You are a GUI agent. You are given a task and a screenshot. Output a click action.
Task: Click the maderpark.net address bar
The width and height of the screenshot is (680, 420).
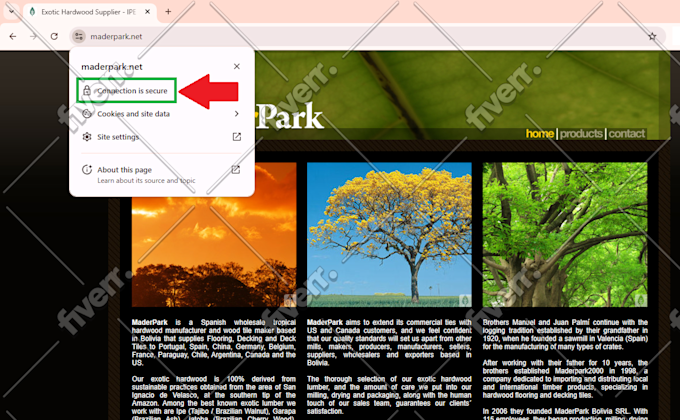coord(368,36)
